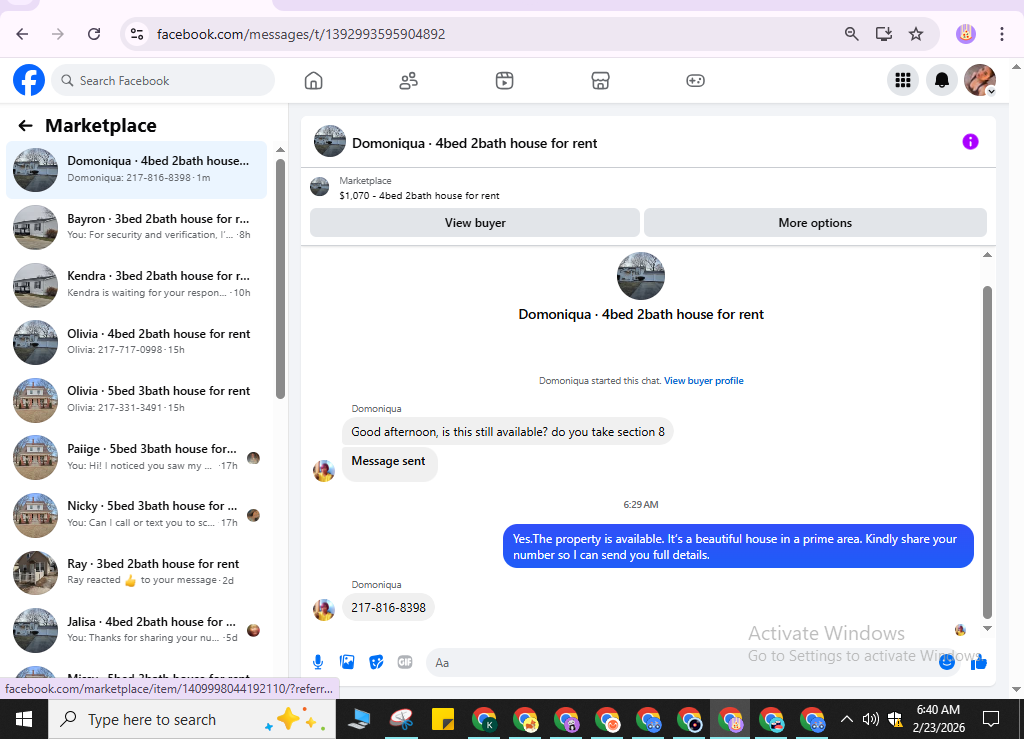This screenshot has height=739, width=1024.
Task: Open conversation information purple icon
Action: pos(970,142)
